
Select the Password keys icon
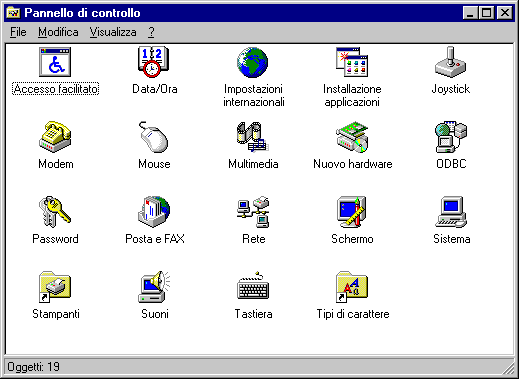(55, 212)
